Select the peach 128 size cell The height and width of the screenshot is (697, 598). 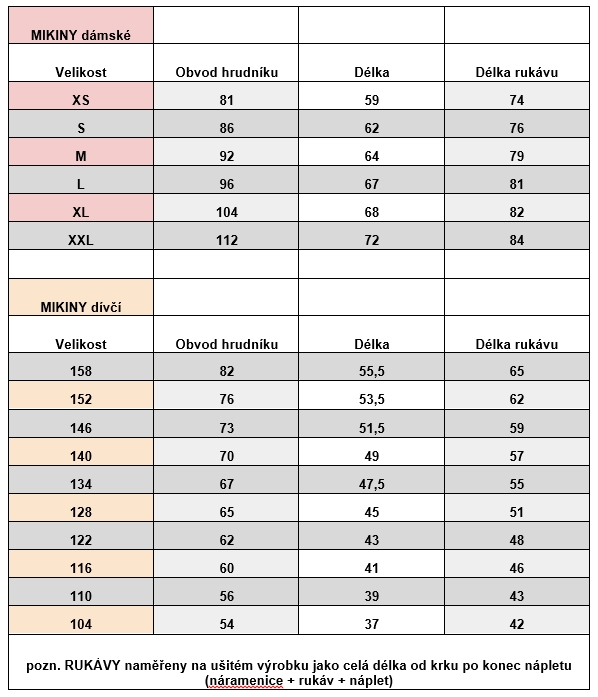(x=81, y=508)
